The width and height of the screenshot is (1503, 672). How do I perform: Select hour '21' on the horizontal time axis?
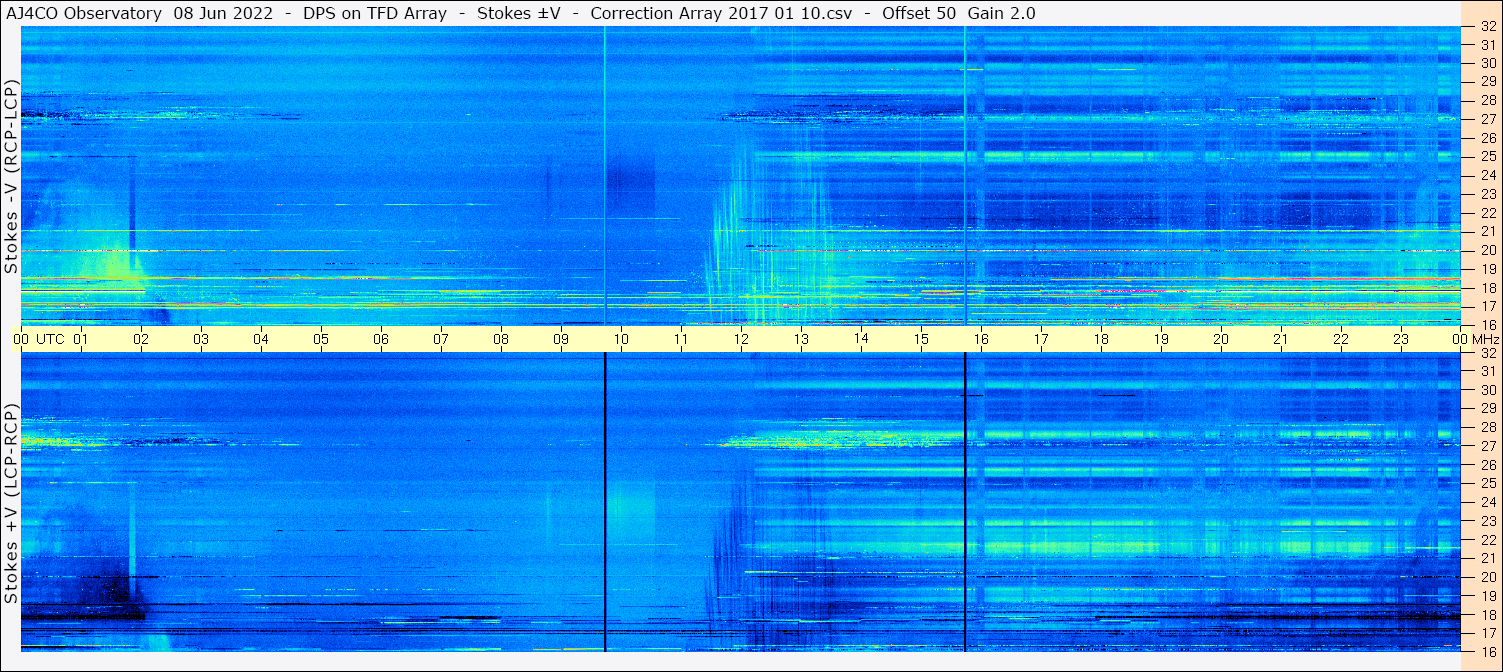(x=1281, y=339)
